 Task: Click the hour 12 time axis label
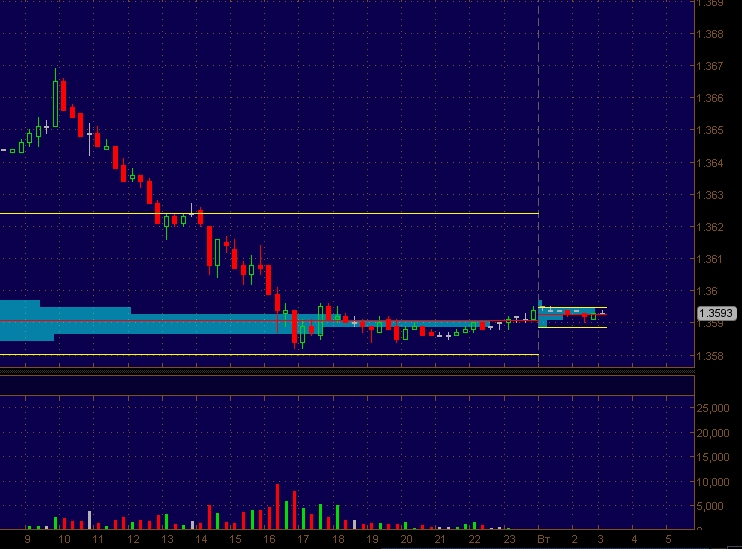[133, 539]
